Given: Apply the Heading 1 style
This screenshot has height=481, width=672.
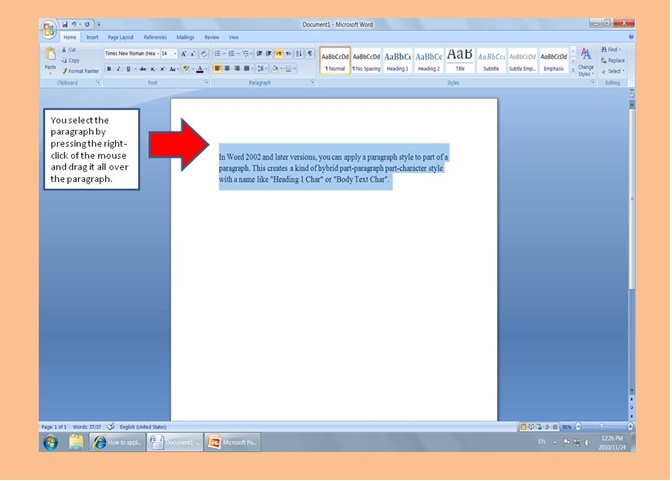Looking at the screenshot, I should tap(397, 60).
